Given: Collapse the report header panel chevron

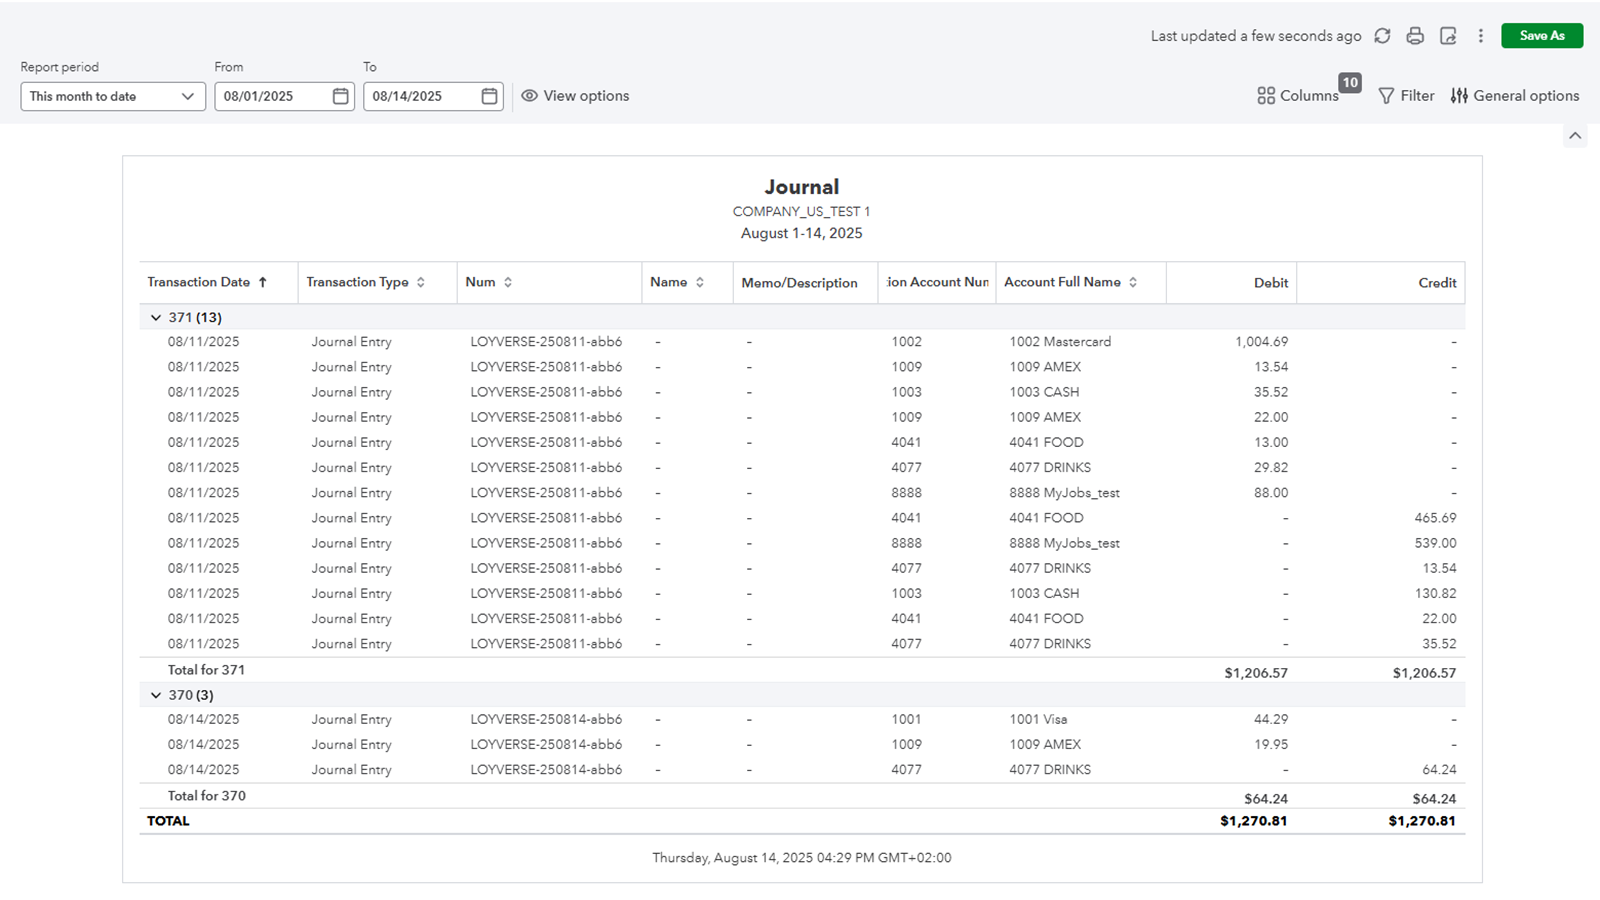Looking at the screenshot, I should [1575, 136].
